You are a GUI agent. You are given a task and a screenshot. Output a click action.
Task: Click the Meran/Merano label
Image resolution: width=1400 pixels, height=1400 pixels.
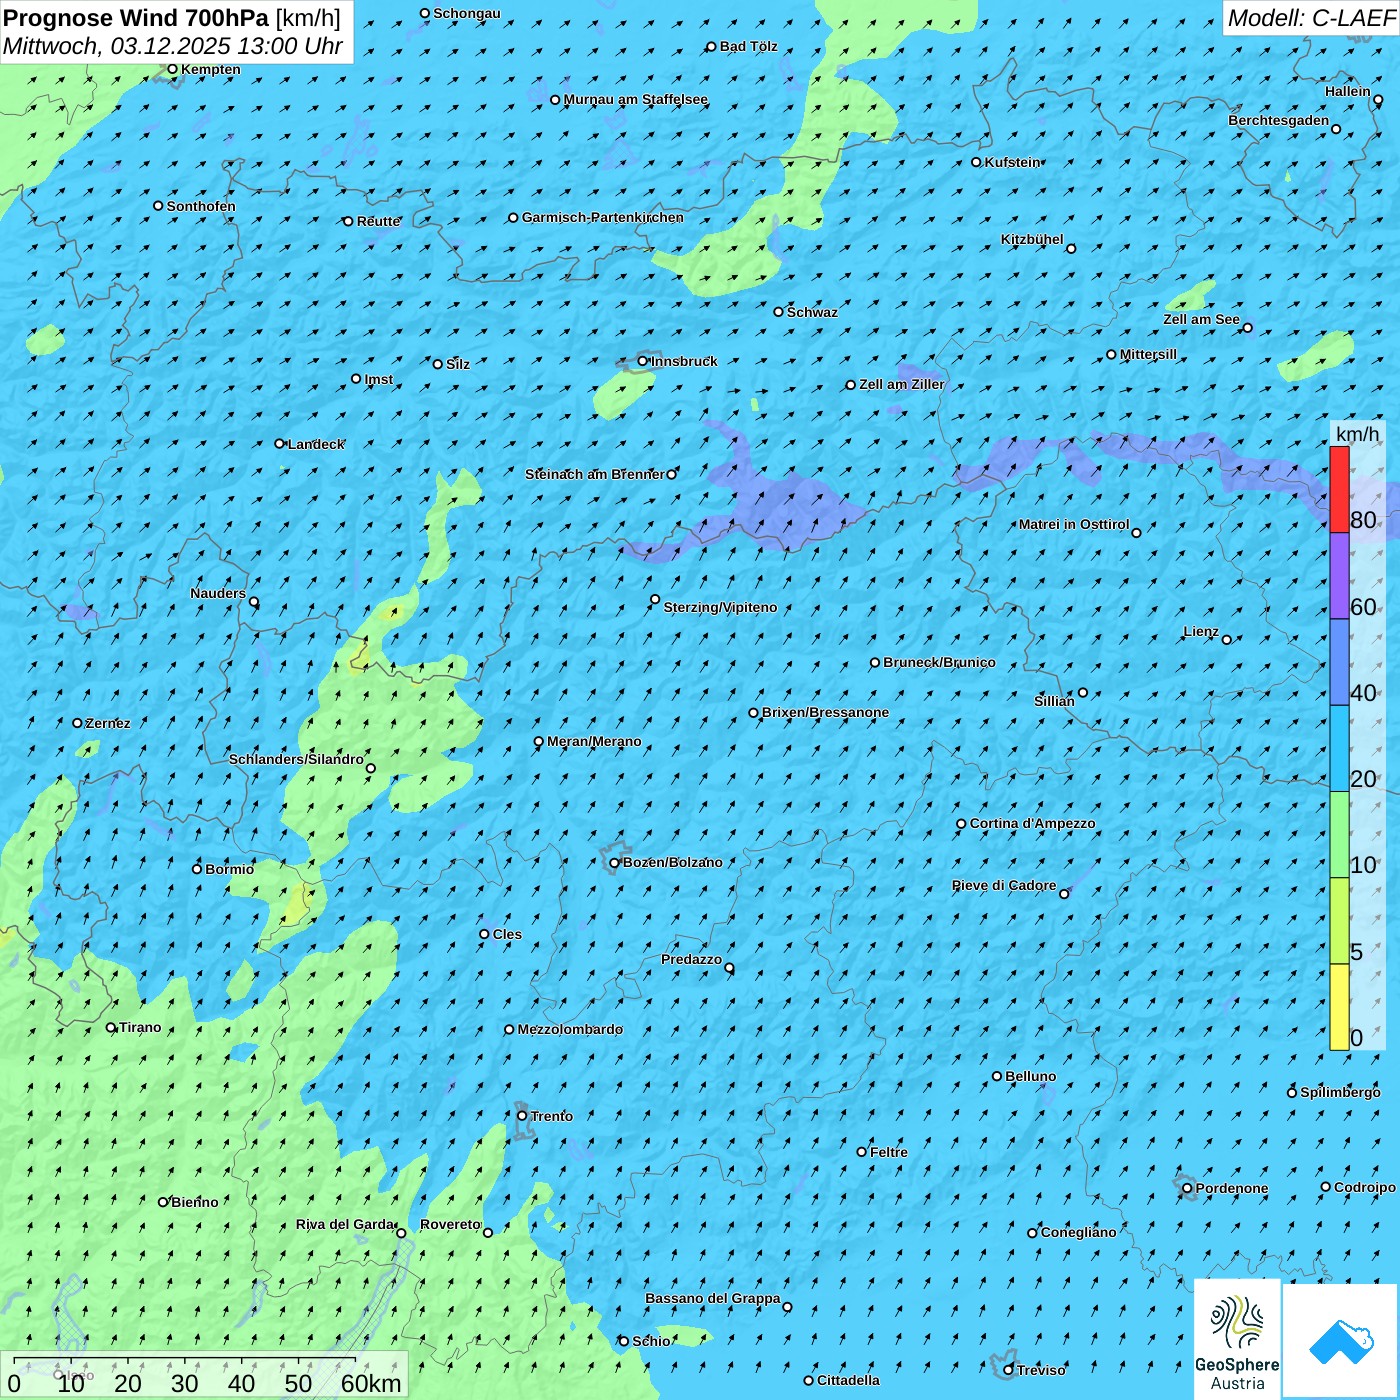point(594,741)
